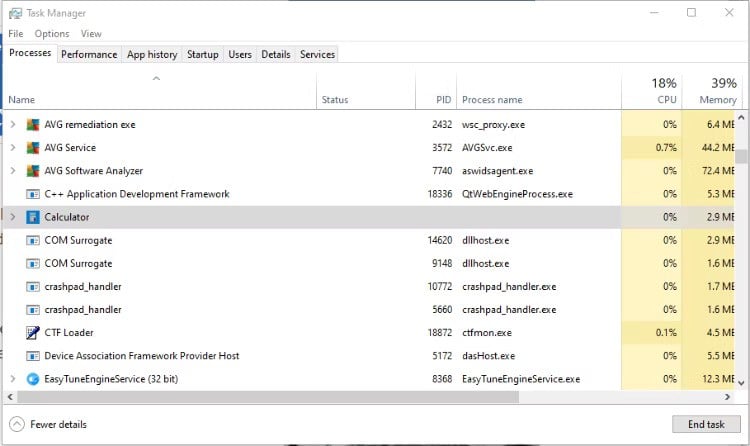750x446 pixels.
Task: Expand the Calculator process group
Action: tap(13, 217)
